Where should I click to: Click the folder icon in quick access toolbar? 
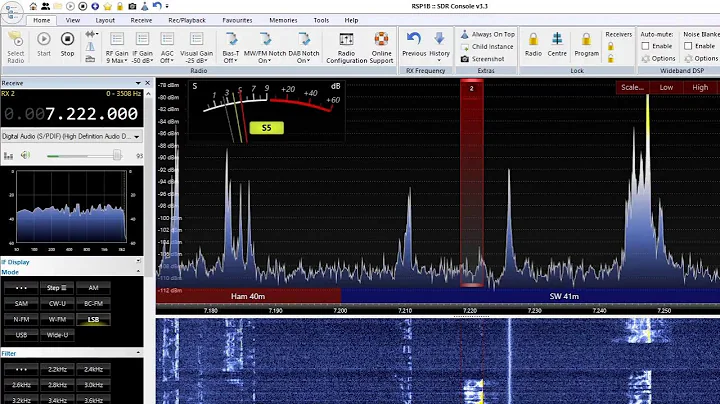(58, 6)
